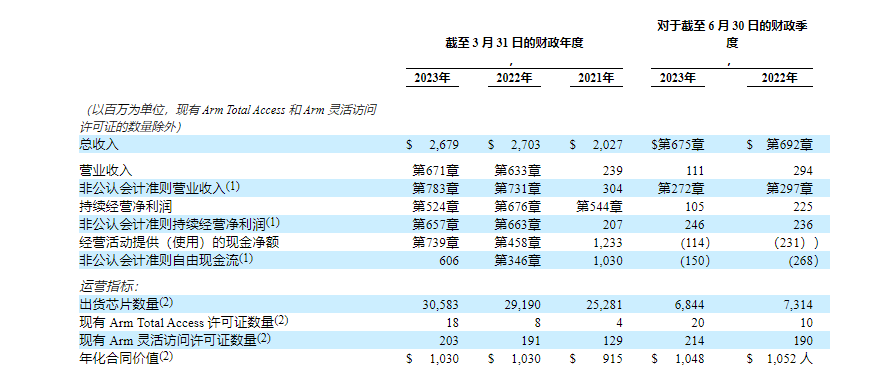Click 非公认会计准则持续经营净利润(1) label

[x=179, y=224]
